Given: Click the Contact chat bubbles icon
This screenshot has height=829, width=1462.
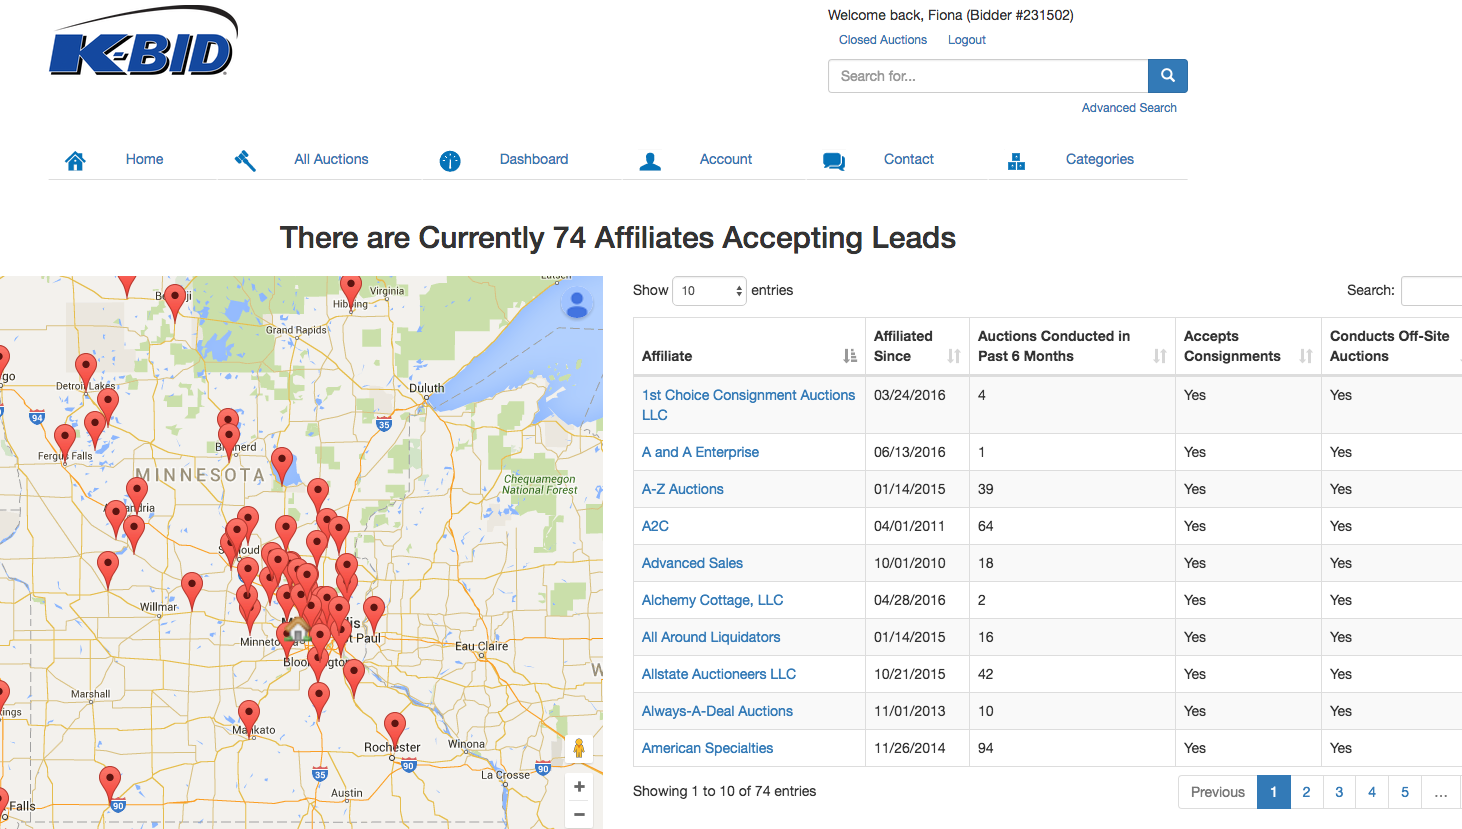Looking at the screenshot, I should 833,160.
